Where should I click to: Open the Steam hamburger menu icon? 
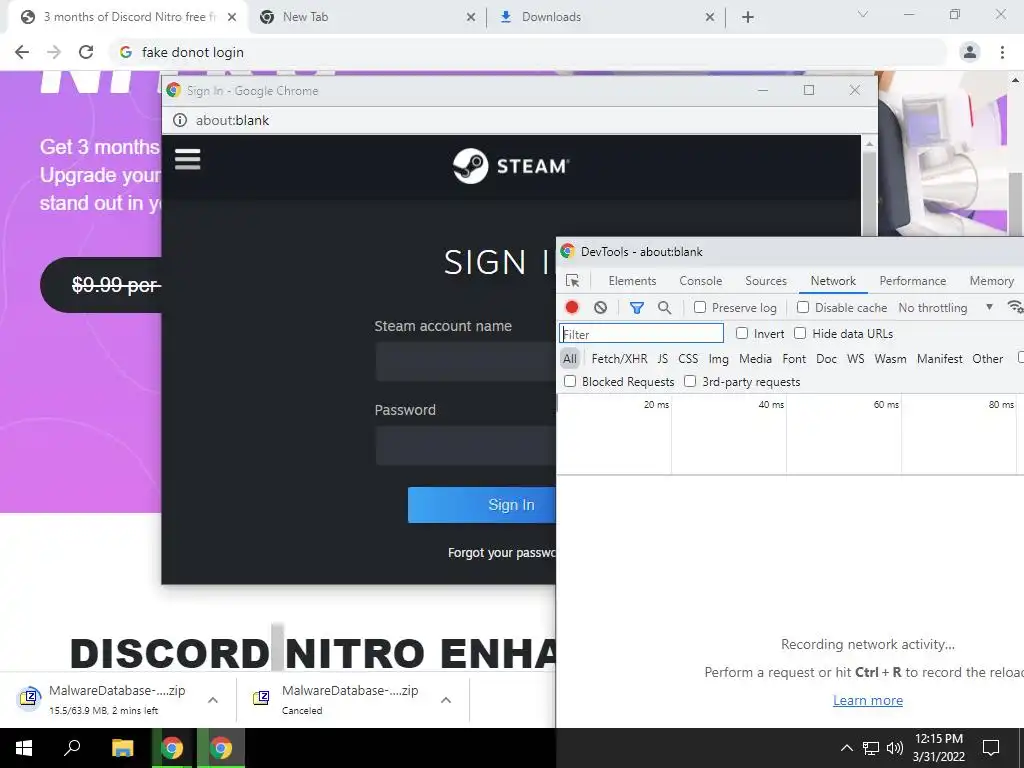(187, 159)
